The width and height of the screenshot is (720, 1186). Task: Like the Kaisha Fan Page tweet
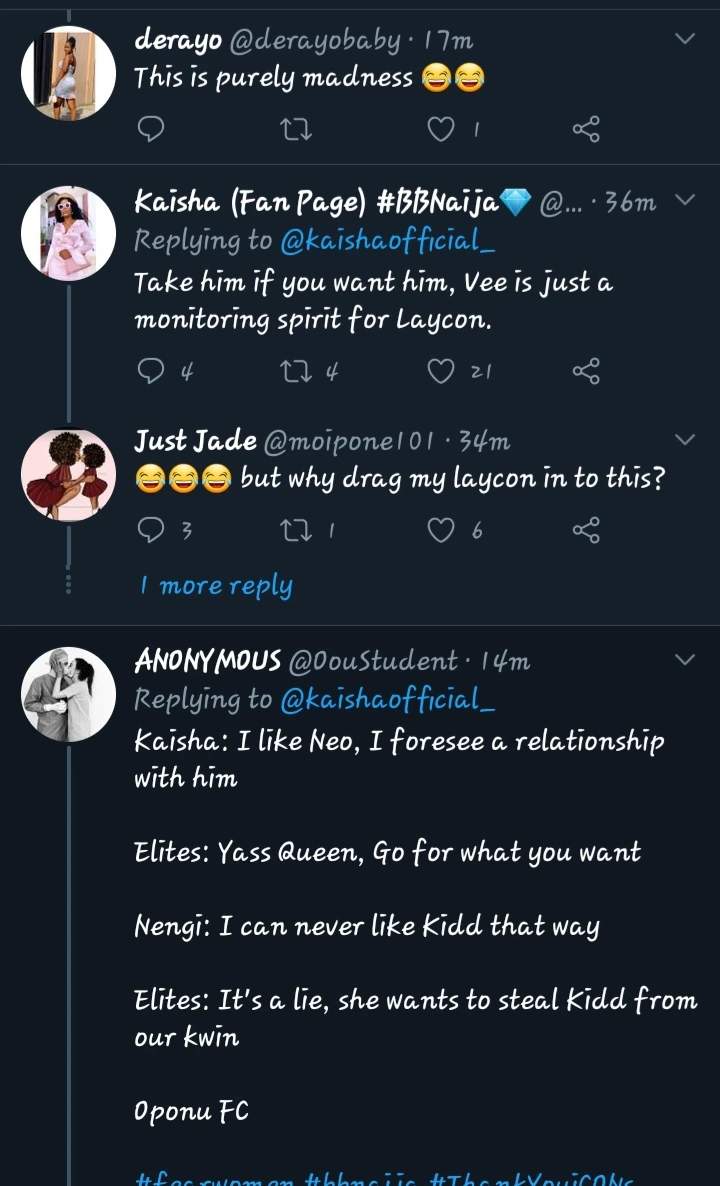tap(441, 372)
